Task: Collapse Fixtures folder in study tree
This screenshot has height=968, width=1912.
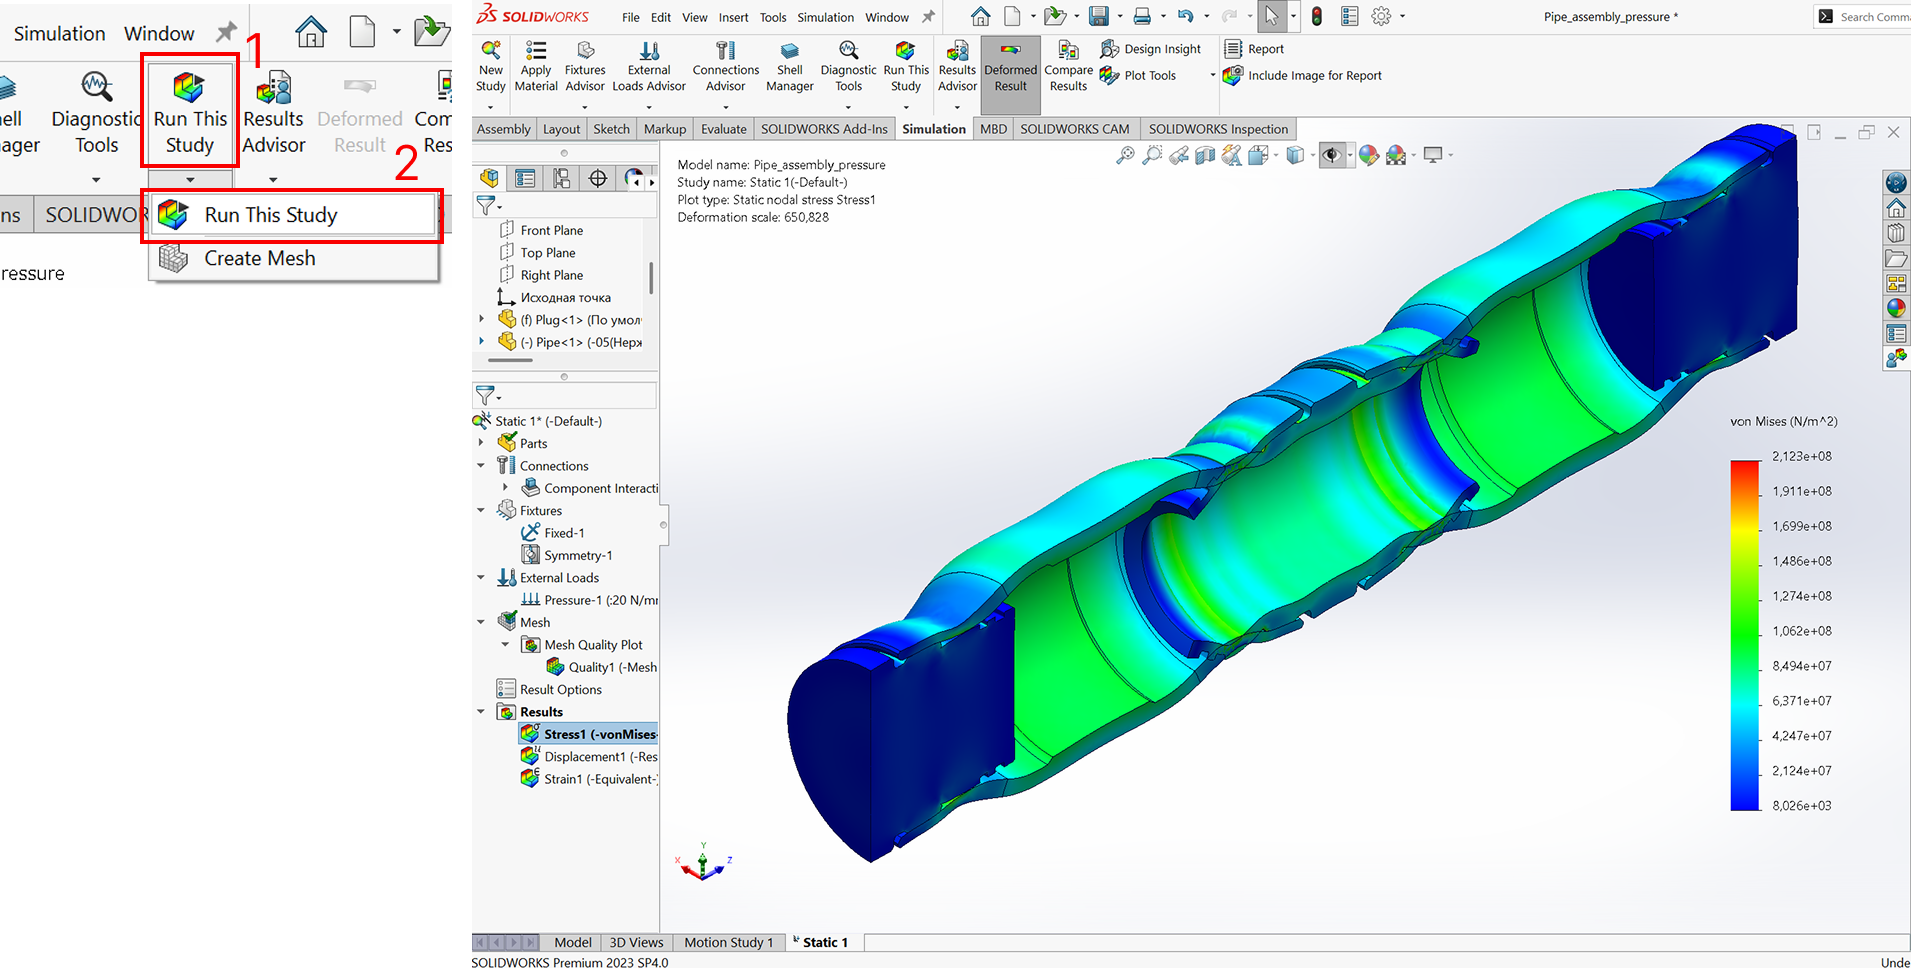Action: tap(481, 510)
